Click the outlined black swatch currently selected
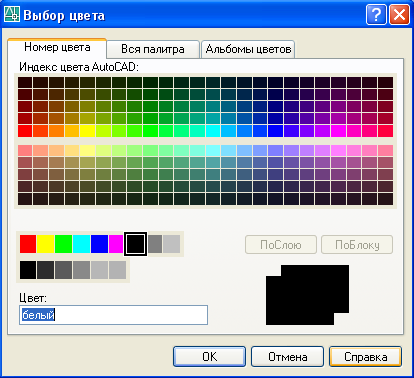 click(x=135, y=244)
